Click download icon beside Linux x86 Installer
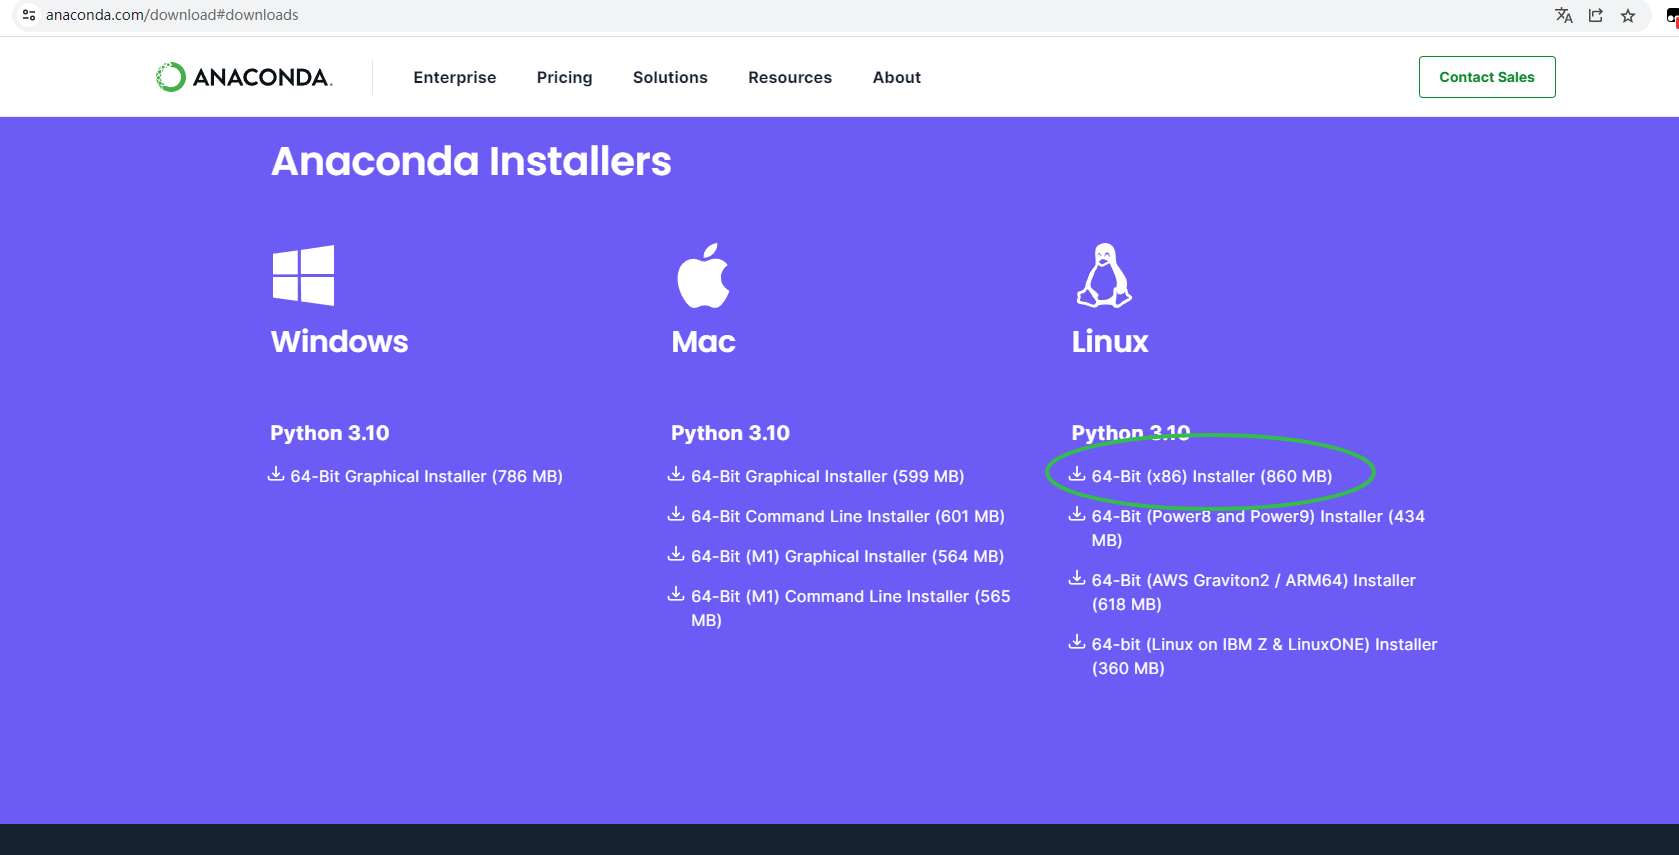 [x=1077, y=474]
